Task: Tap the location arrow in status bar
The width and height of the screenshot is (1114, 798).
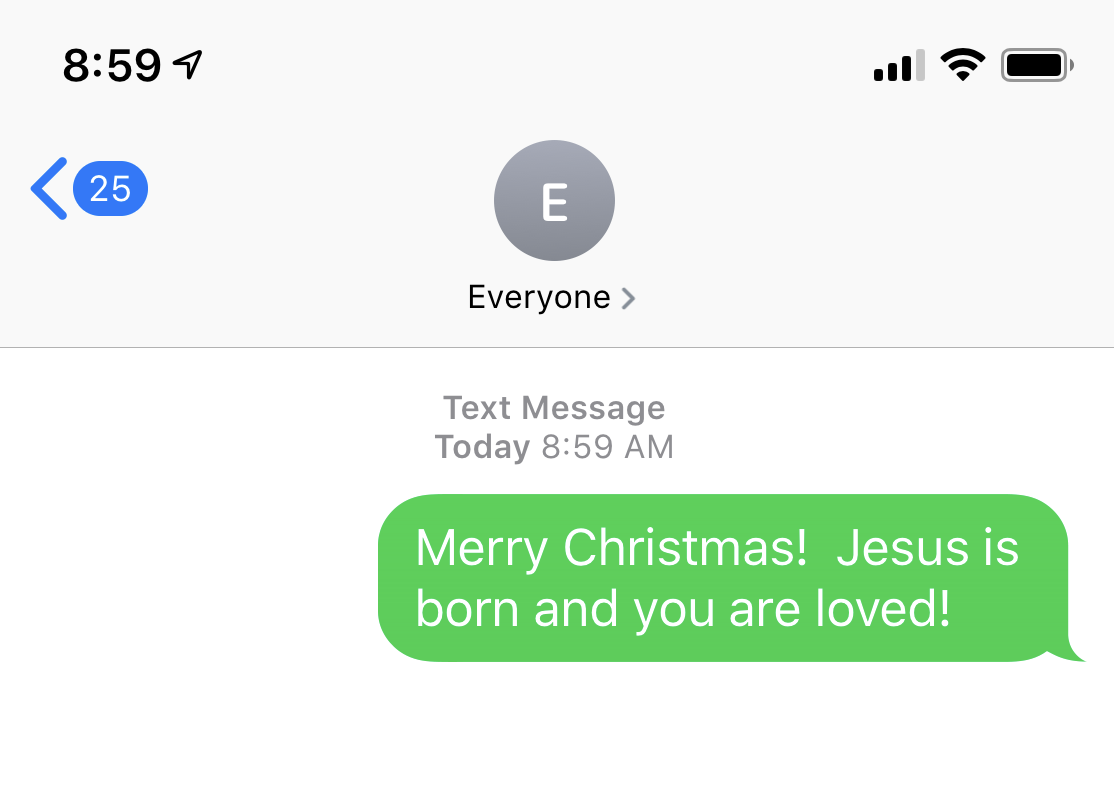Action: 187,66
